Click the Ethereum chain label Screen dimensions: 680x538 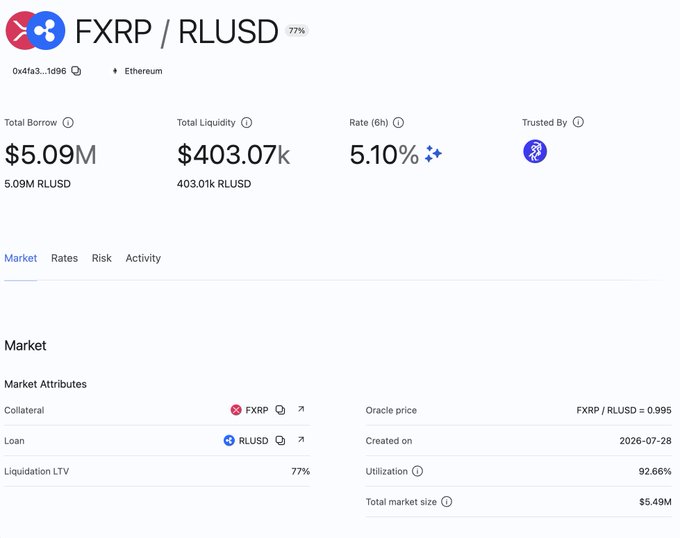pos(143,71)
